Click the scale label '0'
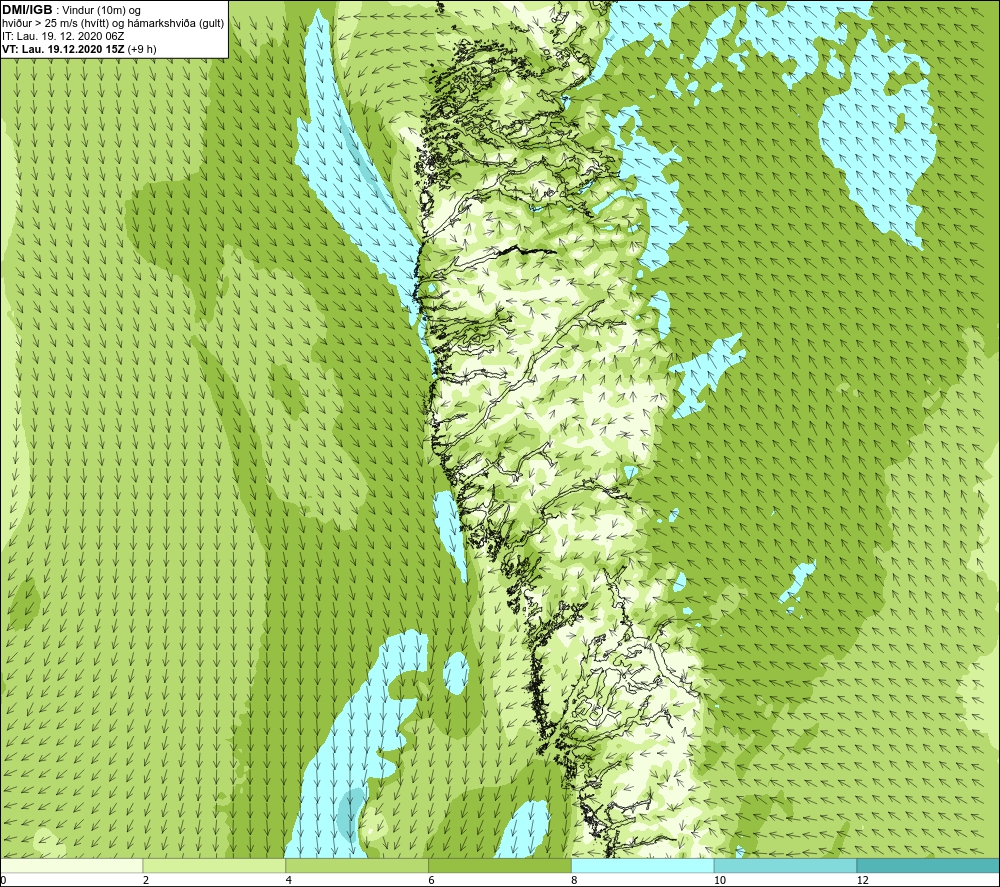This screenshot has width=1000, height=887. [3, 880]
